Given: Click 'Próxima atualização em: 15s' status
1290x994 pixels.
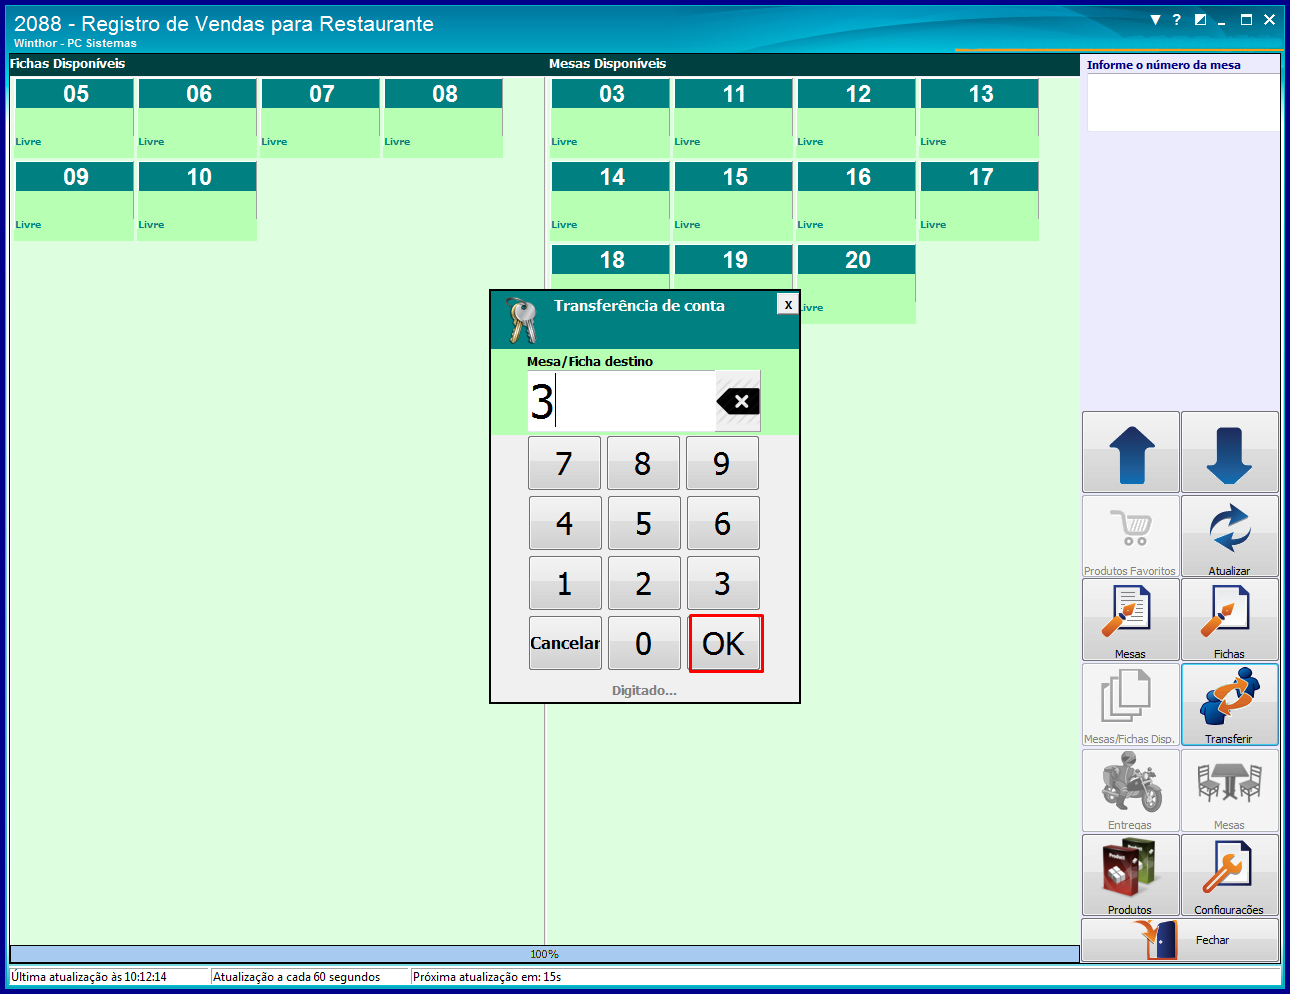Looking at the screenshot, I should tap(487, 977).
